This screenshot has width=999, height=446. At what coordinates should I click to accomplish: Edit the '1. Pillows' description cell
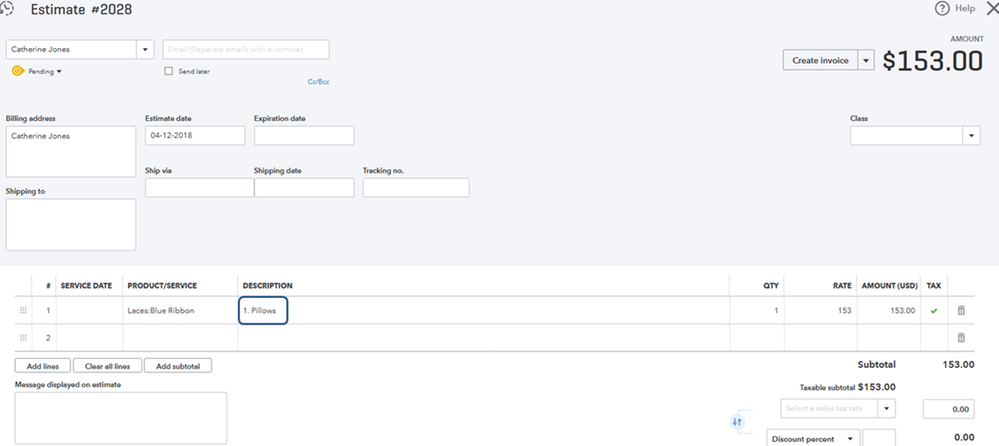click(x=263, y=310)
